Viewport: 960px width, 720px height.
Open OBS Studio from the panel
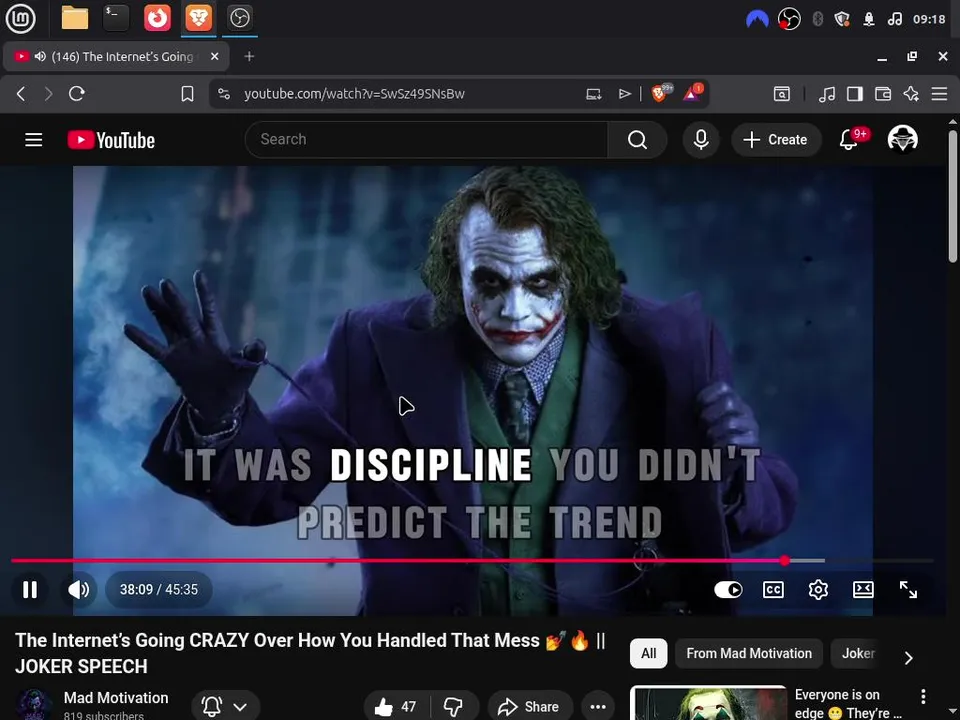(239, 18)
